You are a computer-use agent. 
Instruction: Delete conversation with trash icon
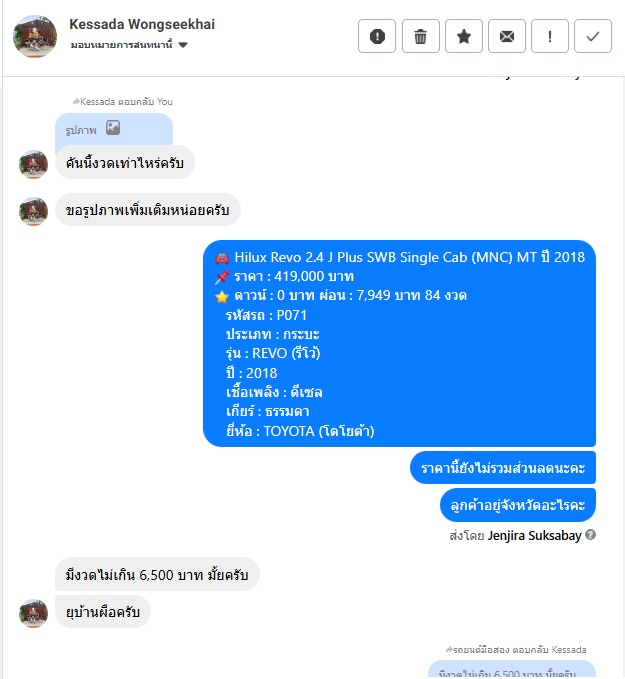click(x=420, y=36)
